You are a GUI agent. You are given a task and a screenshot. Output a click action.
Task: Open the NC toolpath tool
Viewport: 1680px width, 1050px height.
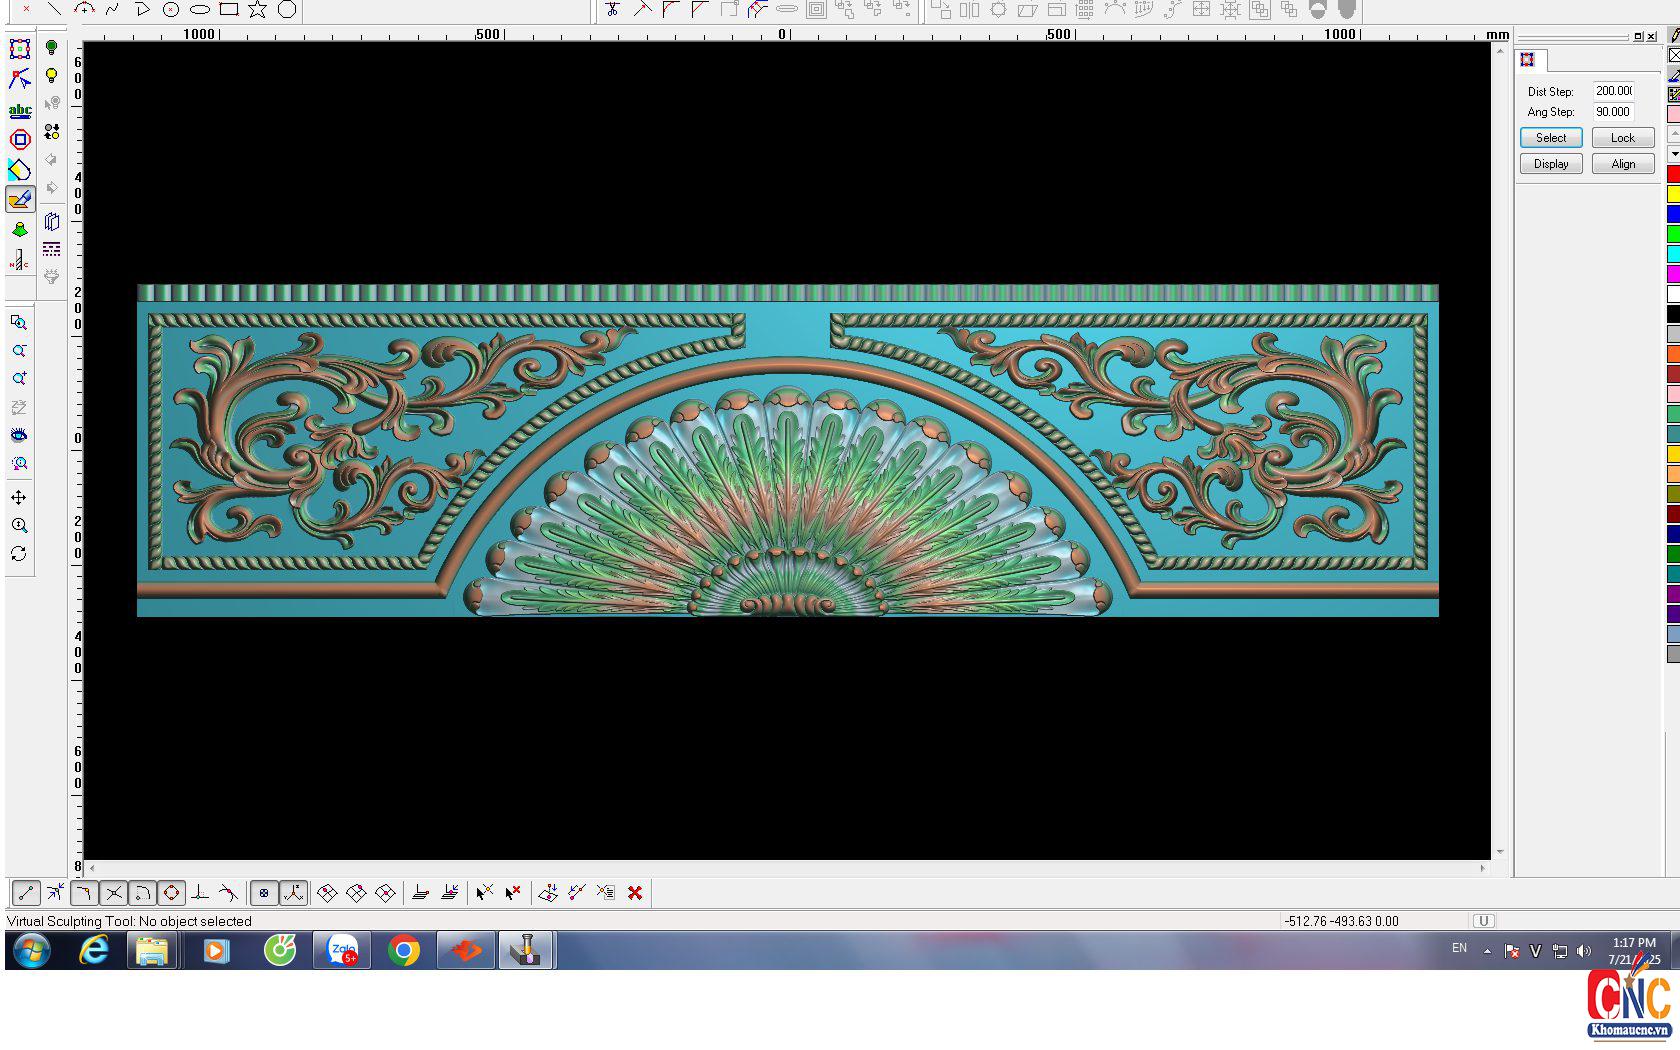[19, 260]
